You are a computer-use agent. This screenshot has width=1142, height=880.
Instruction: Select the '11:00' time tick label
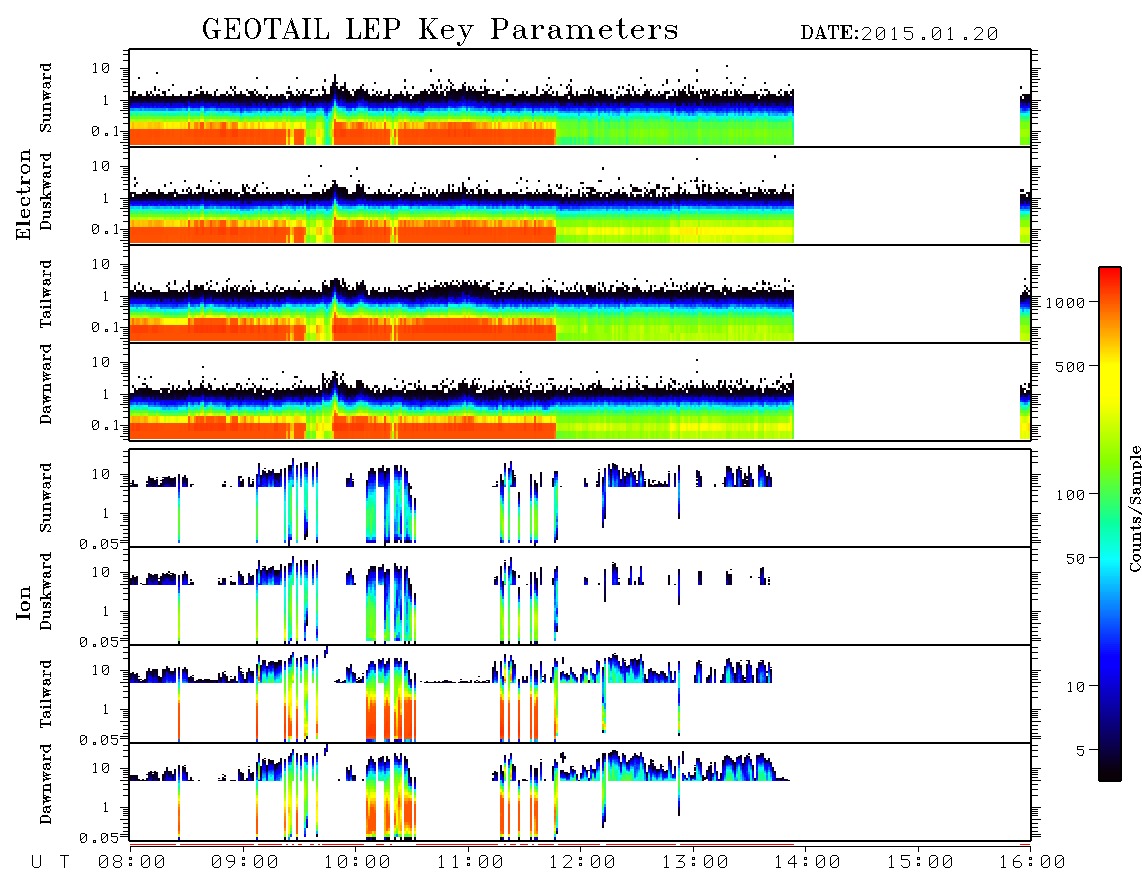pos(470,862)
